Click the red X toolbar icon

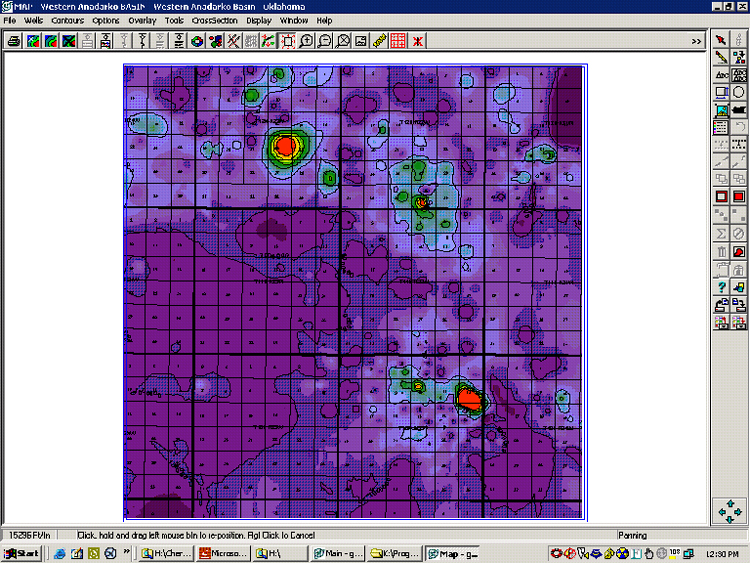pyautogui.click(x=418, y=41)
